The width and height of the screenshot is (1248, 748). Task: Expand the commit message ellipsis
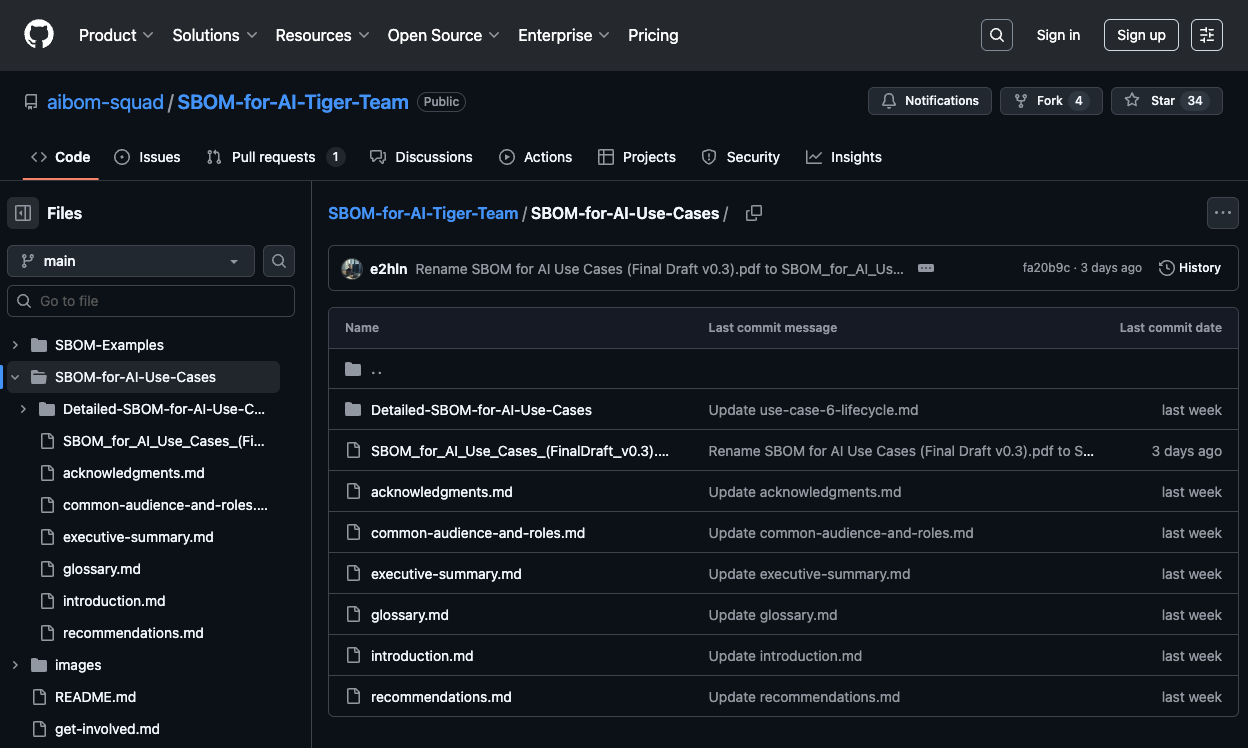(x=926, y=268)
